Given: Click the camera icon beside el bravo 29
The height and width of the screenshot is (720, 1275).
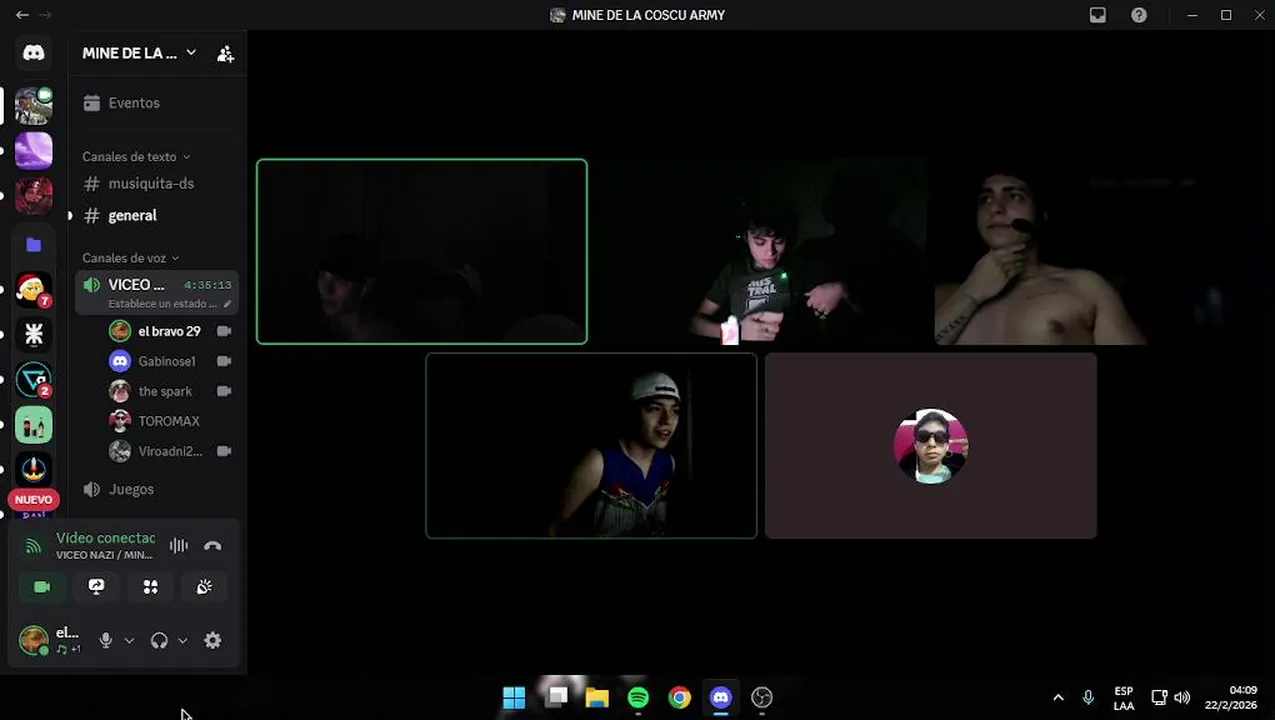Looking at the screenshot, I should point(224,331).
